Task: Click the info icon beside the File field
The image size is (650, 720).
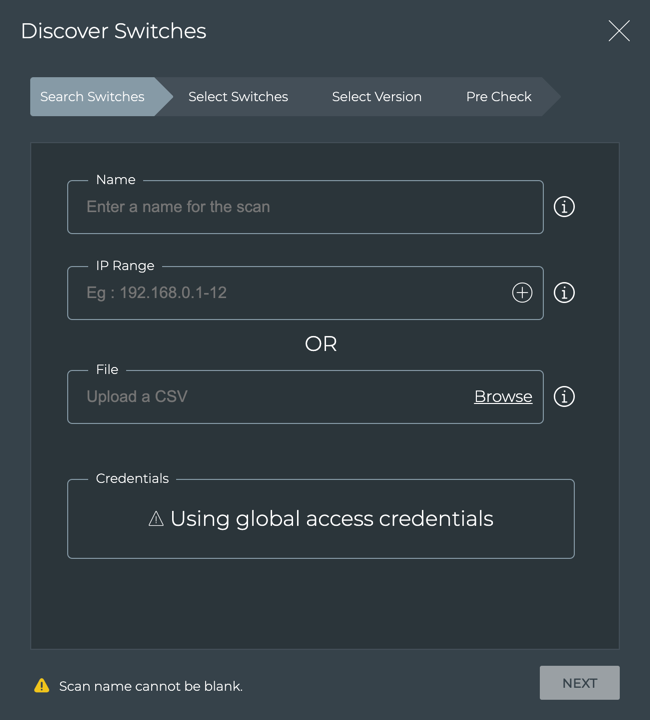Action: (x=564, y=397)
